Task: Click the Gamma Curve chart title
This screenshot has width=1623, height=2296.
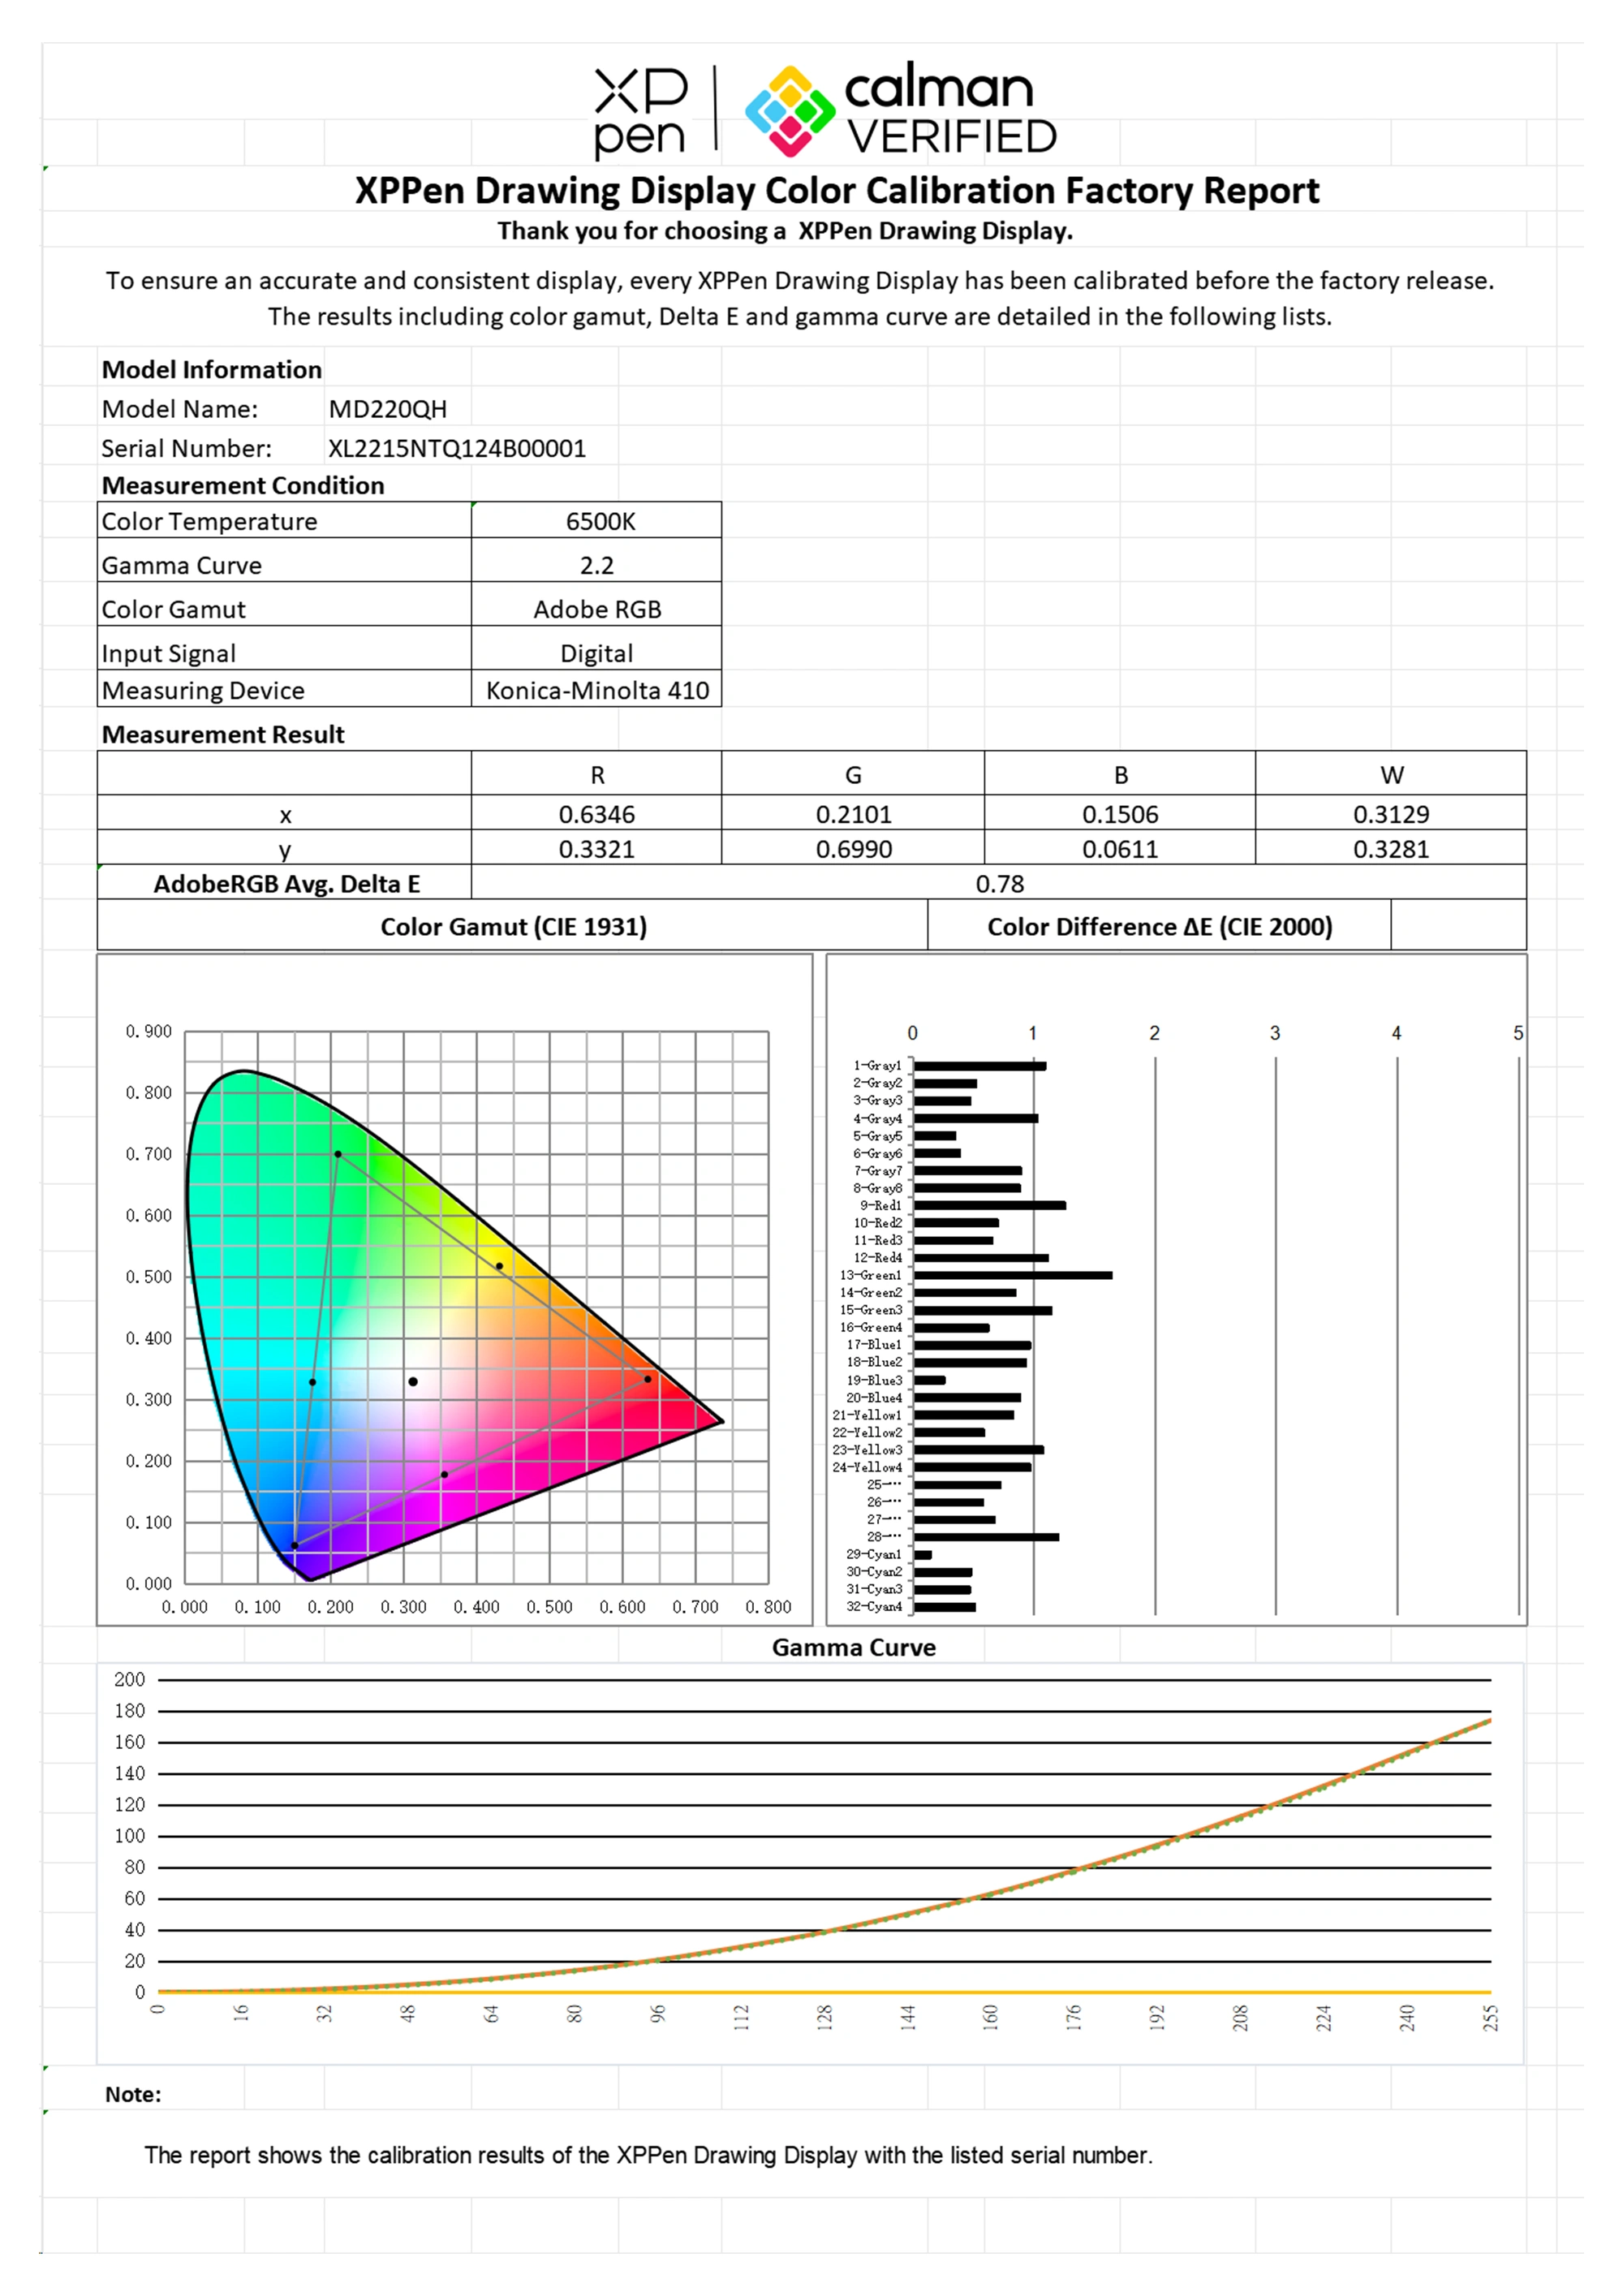Action: [853, 1647]
